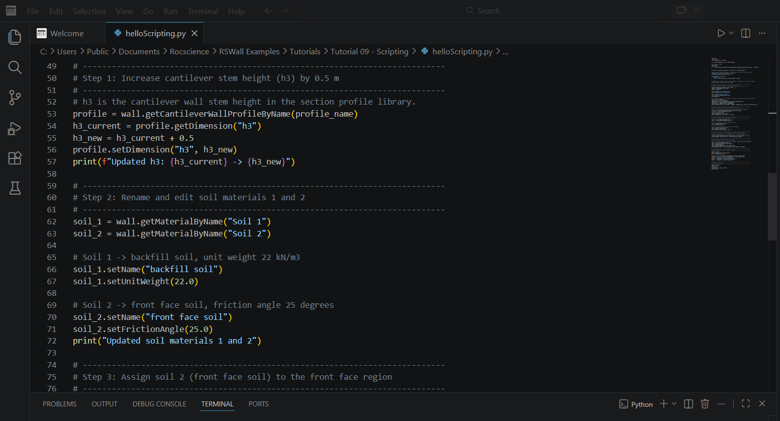
Task: Switch to the PROBLEMS panel tab
Action: 59,404
